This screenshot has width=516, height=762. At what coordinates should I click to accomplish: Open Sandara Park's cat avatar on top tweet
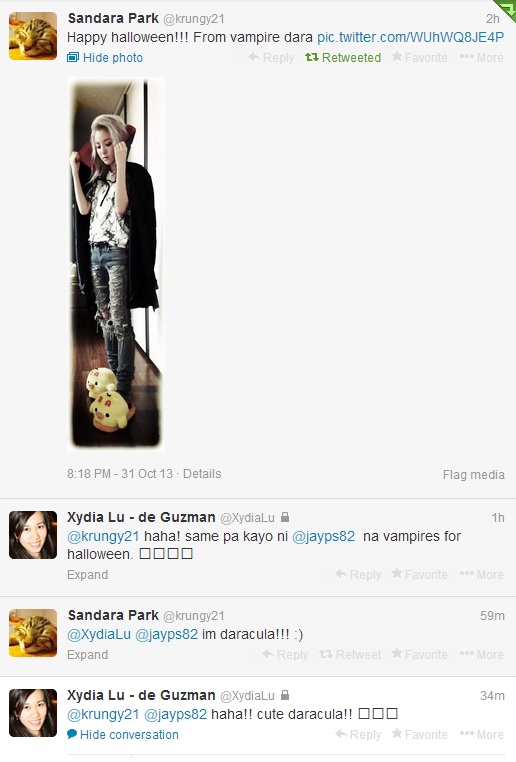click(33, 36)
